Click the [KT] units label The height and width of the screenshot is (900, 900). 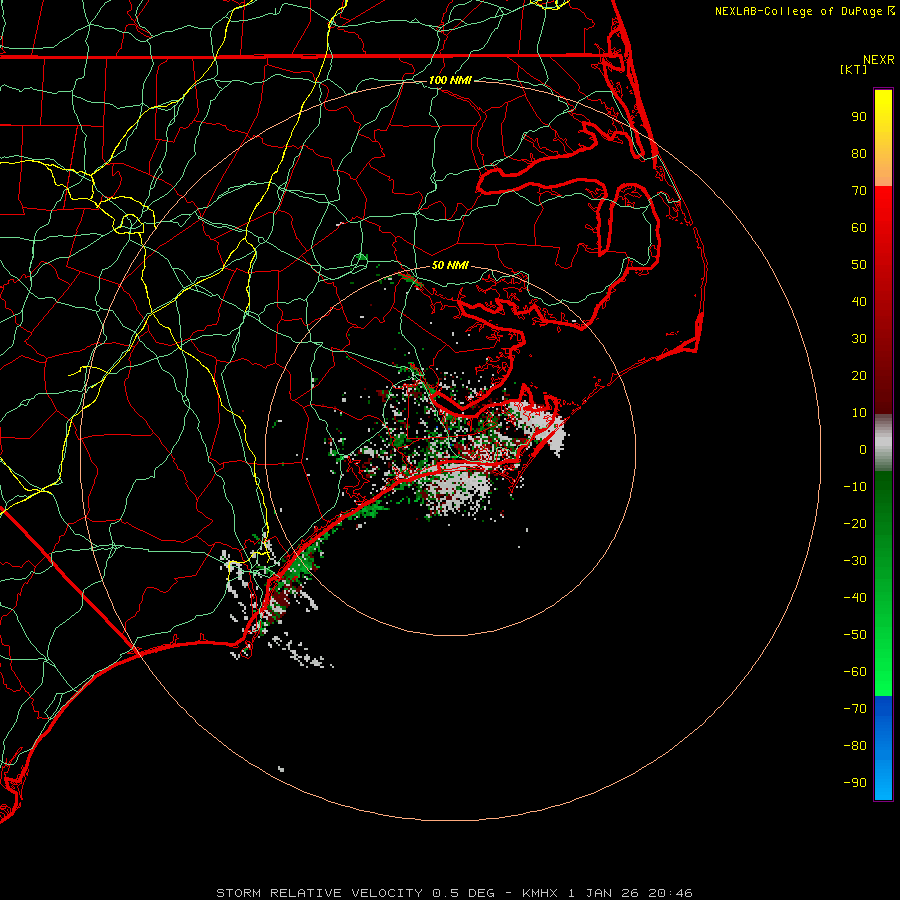point(854,69)
